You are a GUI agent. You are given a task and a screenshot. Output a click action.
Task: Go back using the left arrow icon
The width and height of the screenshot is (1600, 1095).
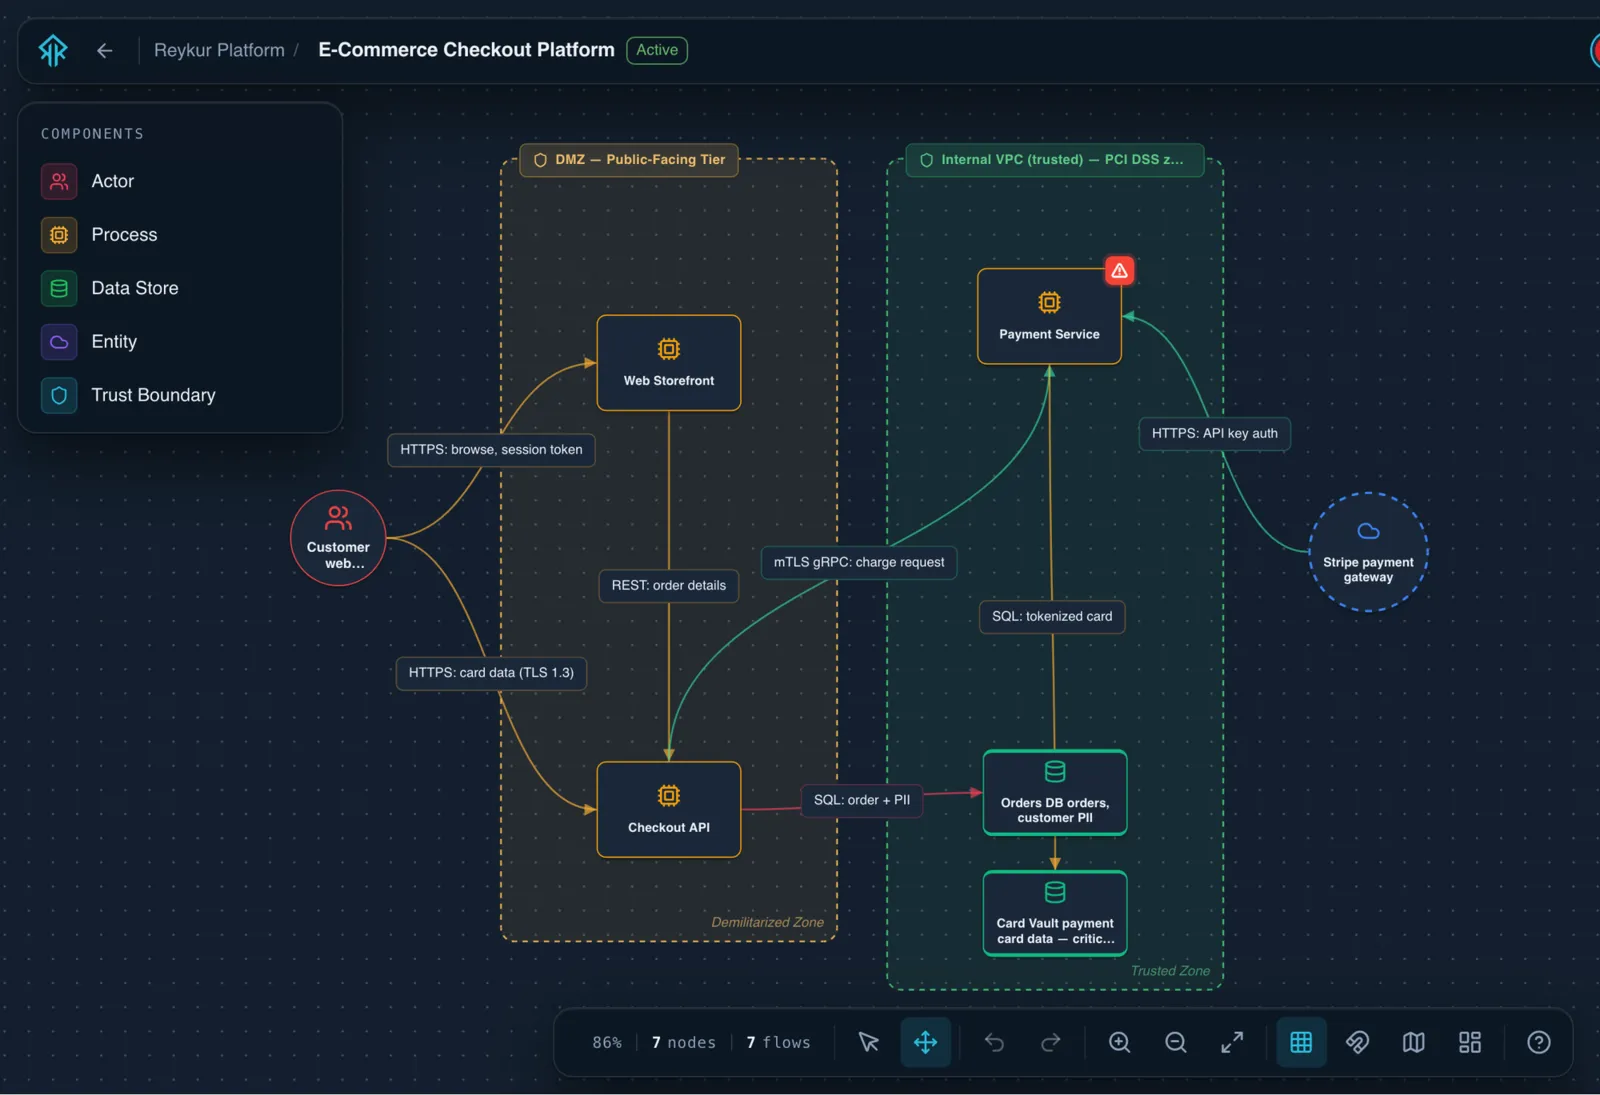click(105, 50)
